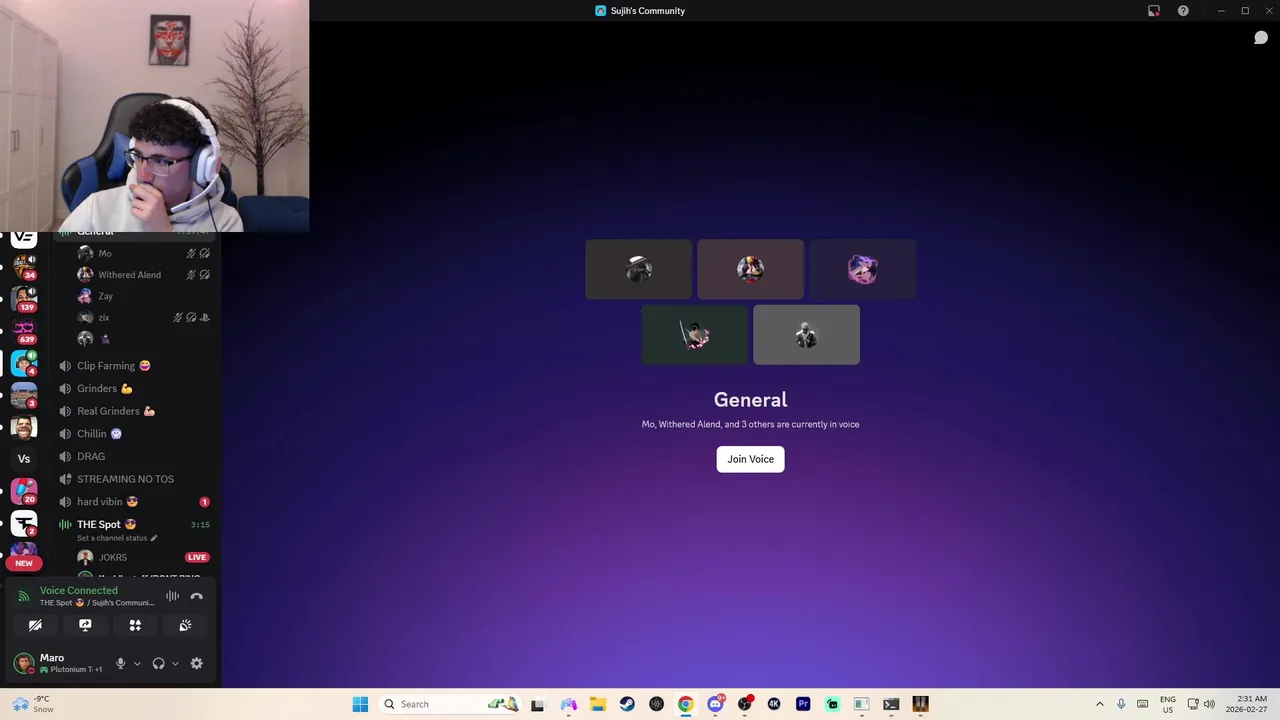Open the Discord inbox icon in the title bar

click(x=1154, y=11)
